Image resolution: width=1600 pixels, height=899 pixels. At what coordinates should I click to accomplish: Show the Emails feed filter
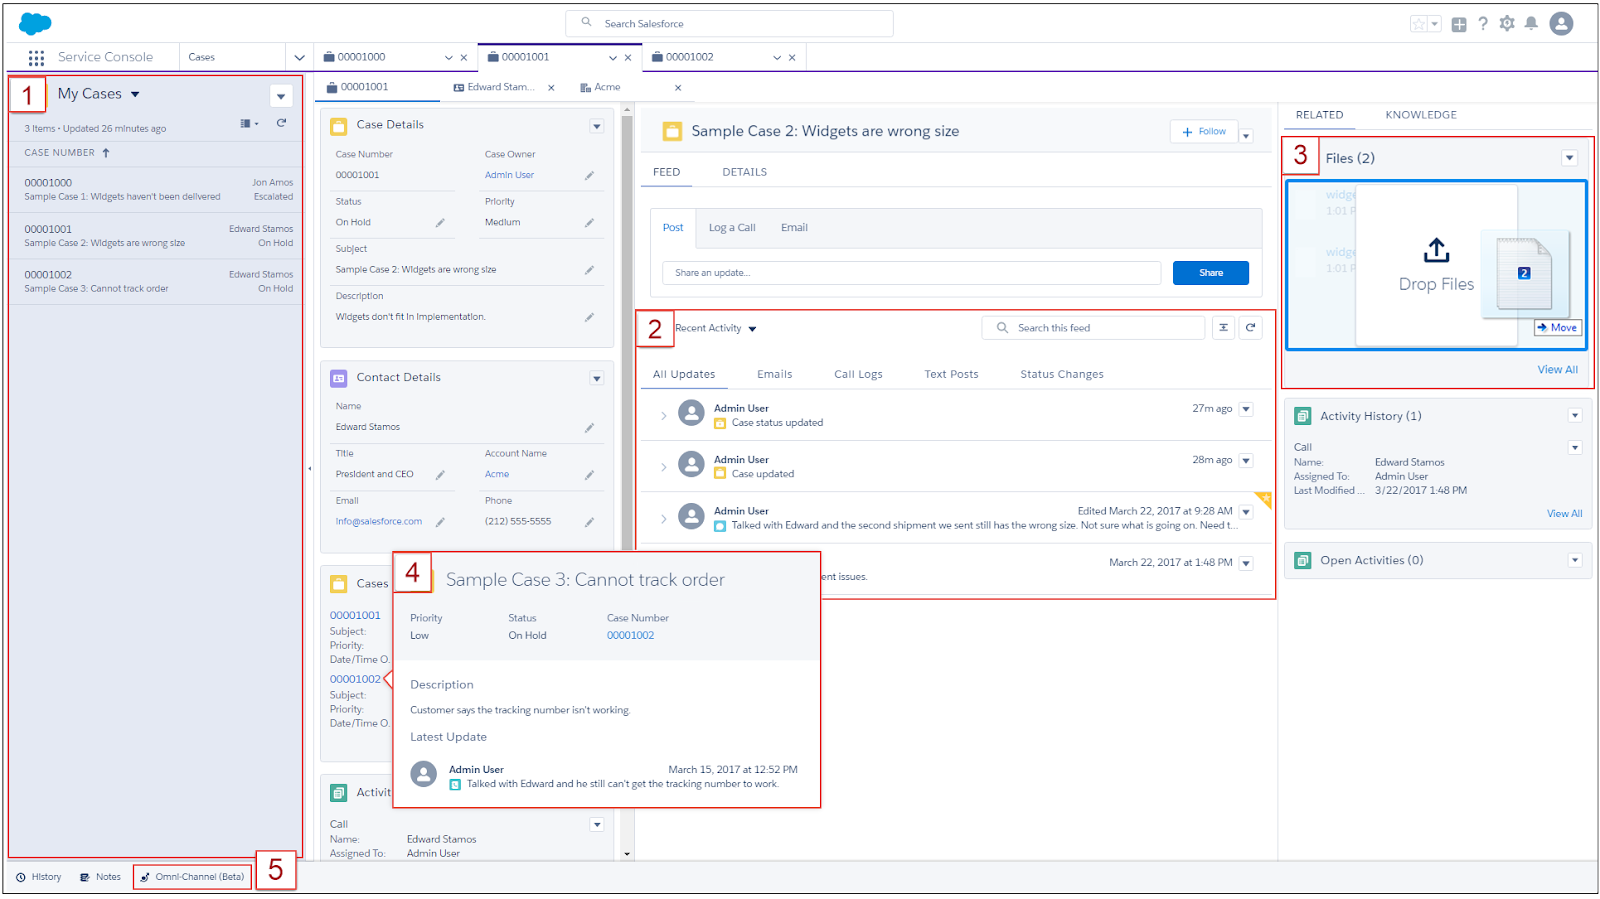pyautogui.click(x=775, y=375)
